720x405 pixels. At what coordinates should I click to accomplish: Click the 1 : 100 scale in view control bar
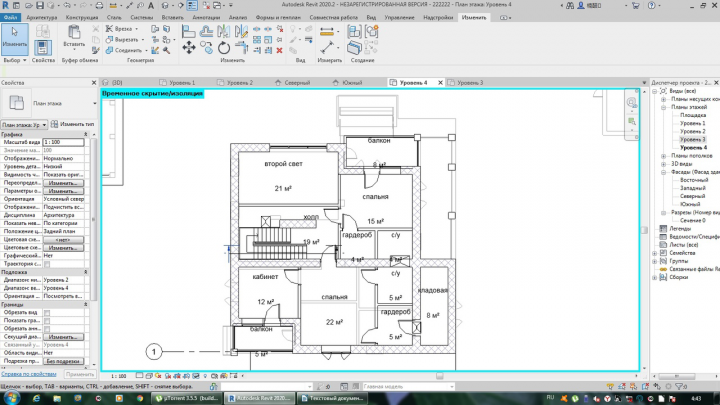119,376
